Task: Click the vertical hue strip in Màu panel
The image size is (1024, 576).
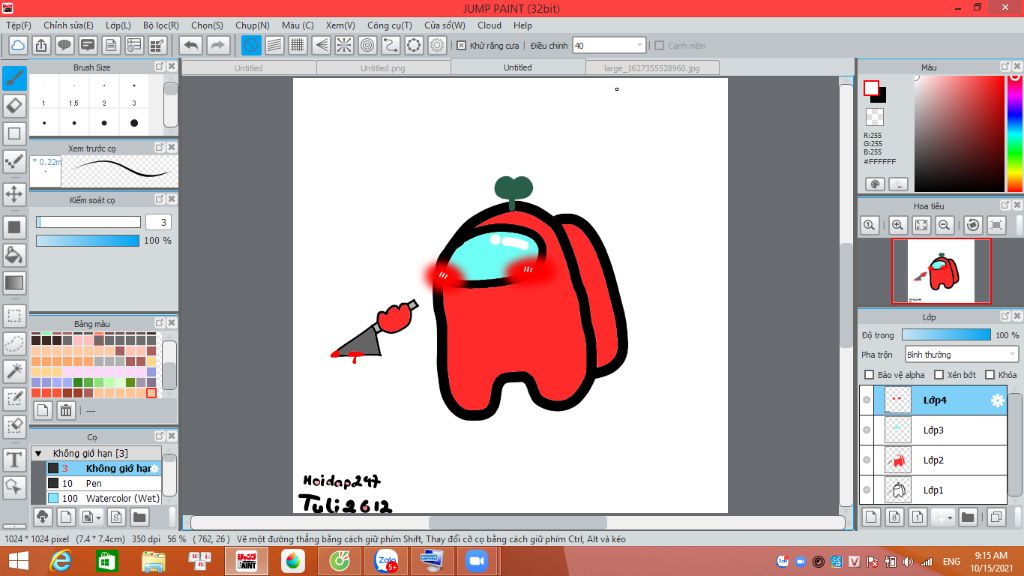Action: click(1015, 133)
